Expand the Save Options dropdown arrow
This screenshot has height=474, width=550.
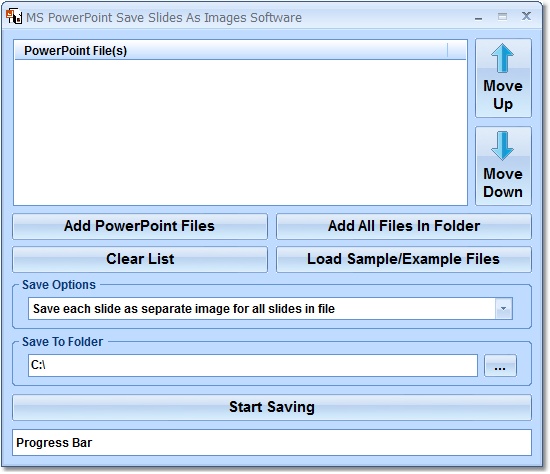pos(504,309)
